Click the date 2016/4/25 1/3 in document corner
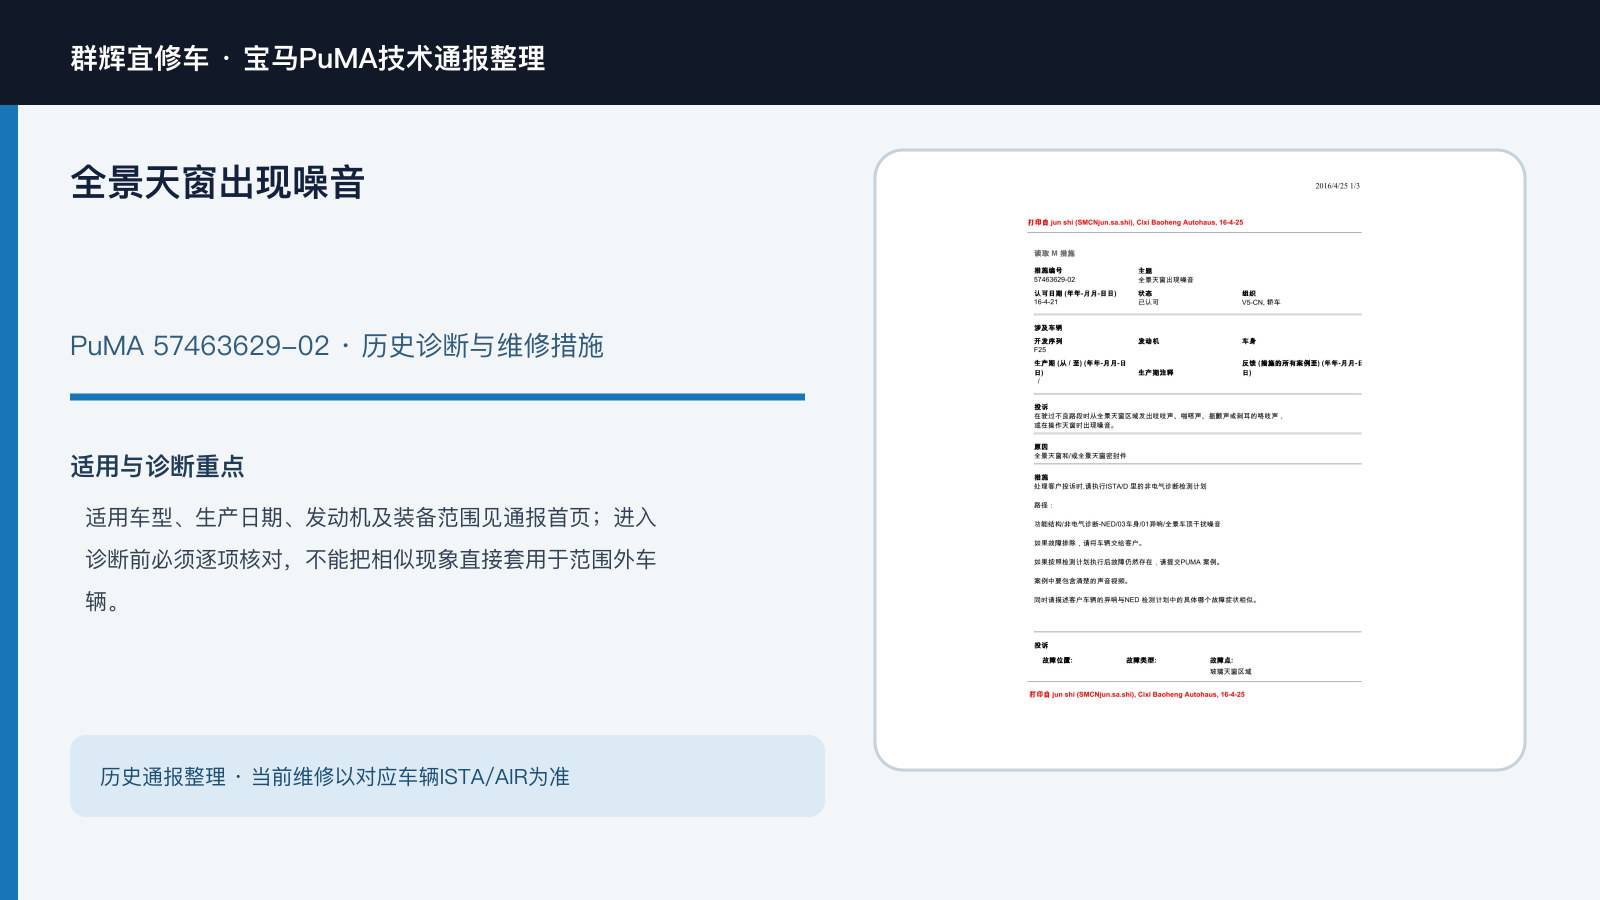Screen dimensions: 1600x900 coord(1337,186)
